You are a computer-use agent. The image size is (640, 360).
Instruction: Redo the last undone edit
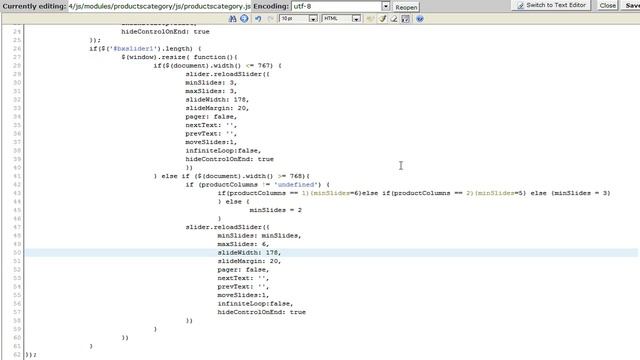point(270,19)
